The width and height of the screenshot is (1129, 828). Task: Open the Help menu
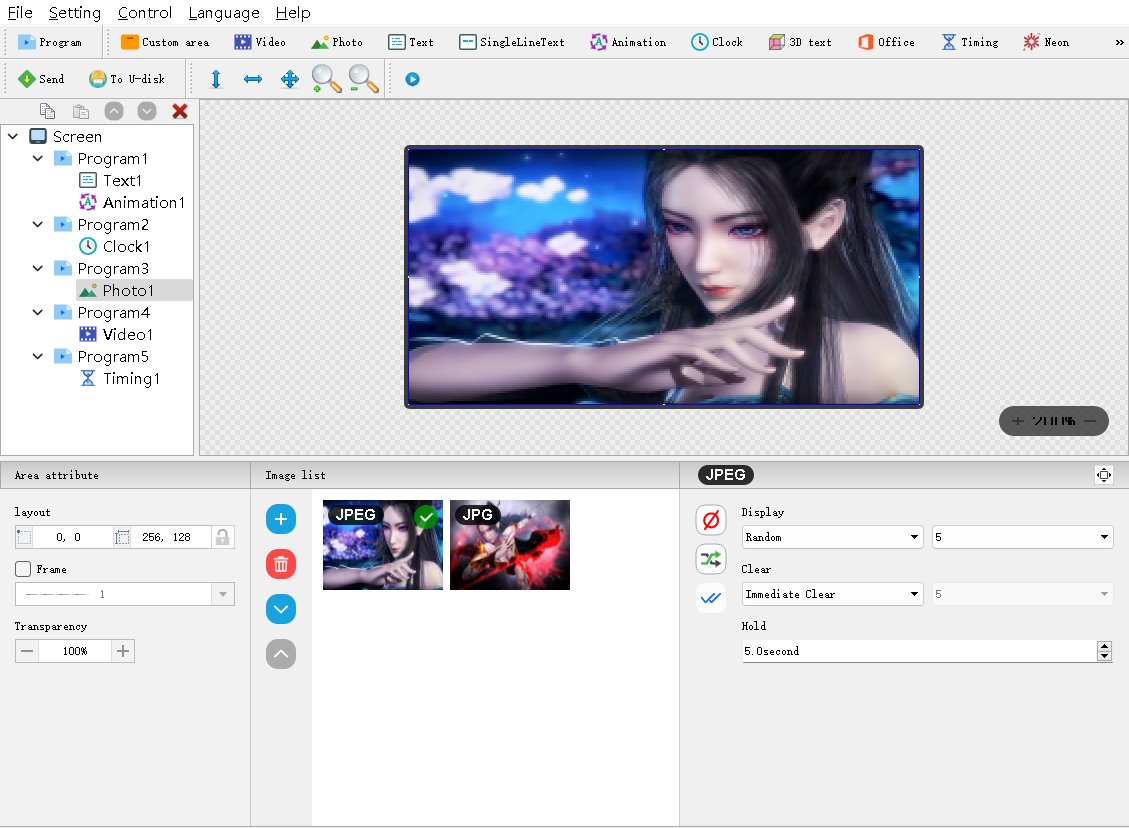[x=293, y=13]
